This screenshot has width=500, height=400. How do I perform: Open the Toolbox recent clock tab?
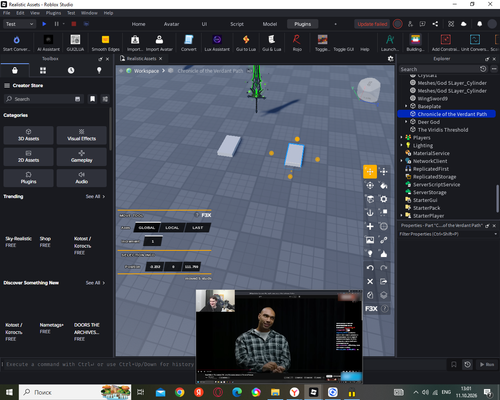(71, 70)
